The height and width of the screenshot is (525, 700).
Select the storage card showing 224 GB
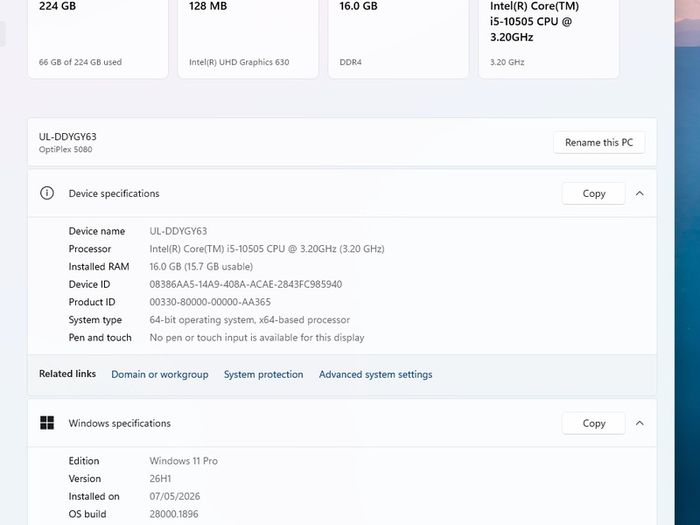click(x=98, y=38)
